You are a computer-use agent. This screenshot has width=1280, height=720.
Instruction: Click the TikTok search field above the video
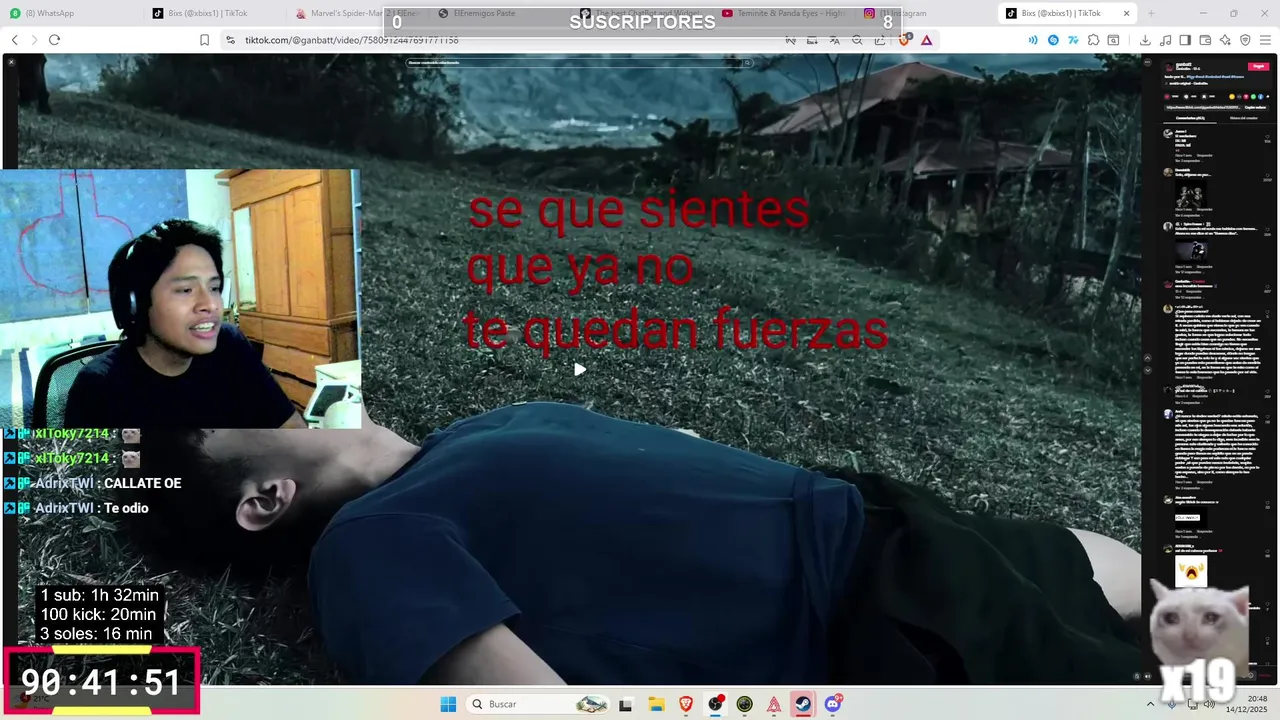(x=579, y=62)
